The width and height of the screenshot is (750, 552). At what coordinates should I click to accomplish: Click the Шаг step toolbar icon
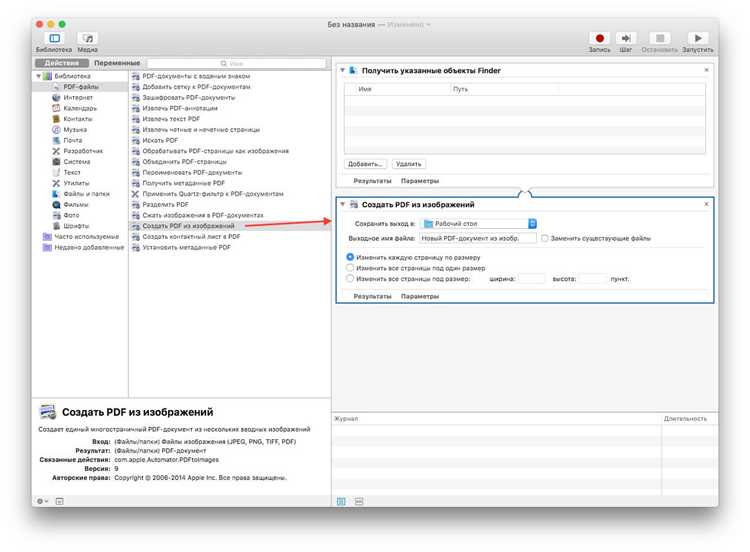(626, 38)
